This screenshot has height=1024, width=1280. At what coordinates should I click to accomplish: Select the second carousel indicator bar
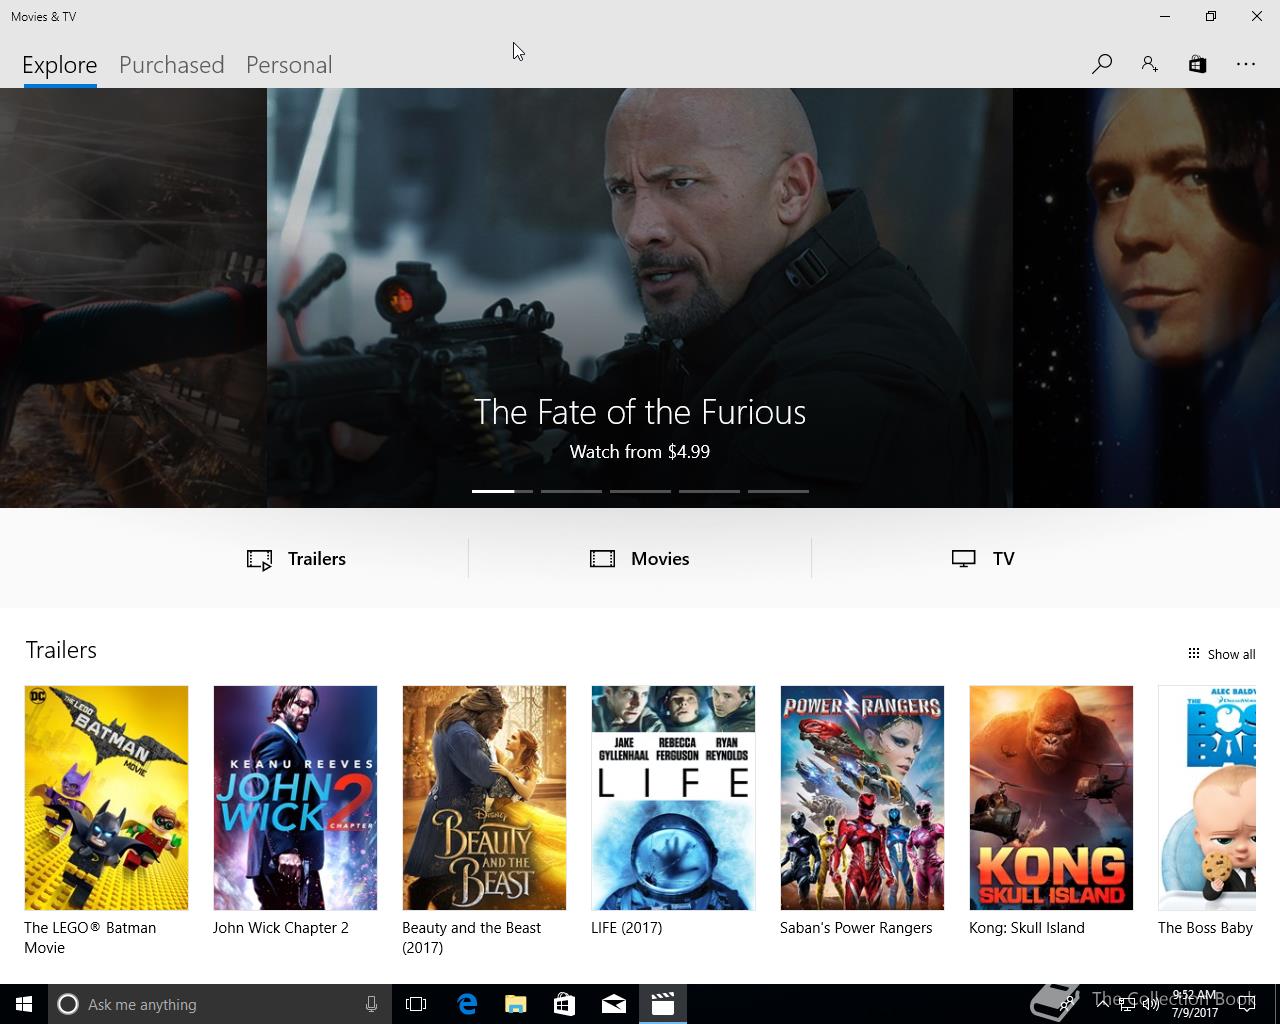point(571,491)
